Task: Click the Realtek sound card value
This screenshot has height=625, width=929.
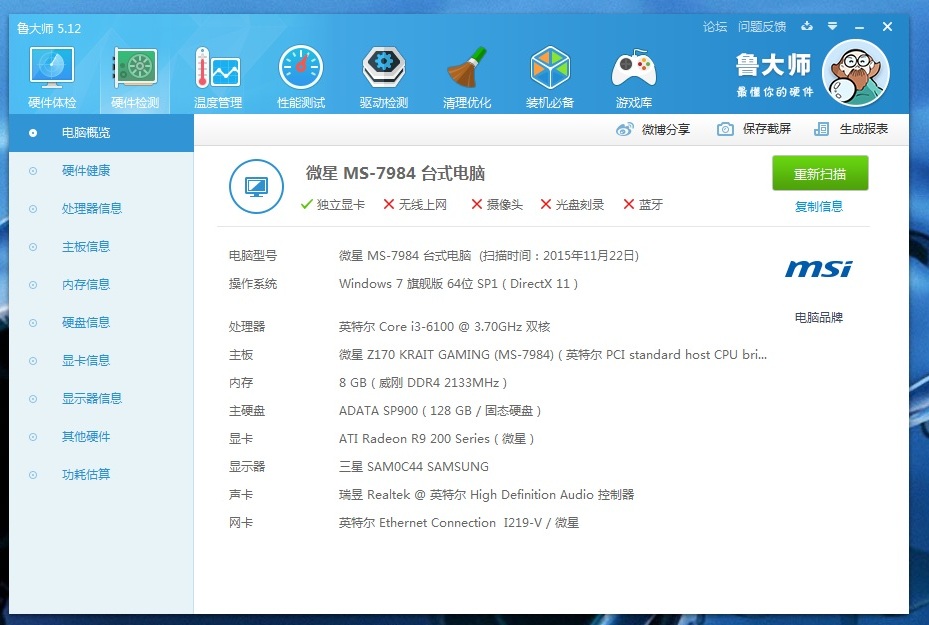Action: 486,495
